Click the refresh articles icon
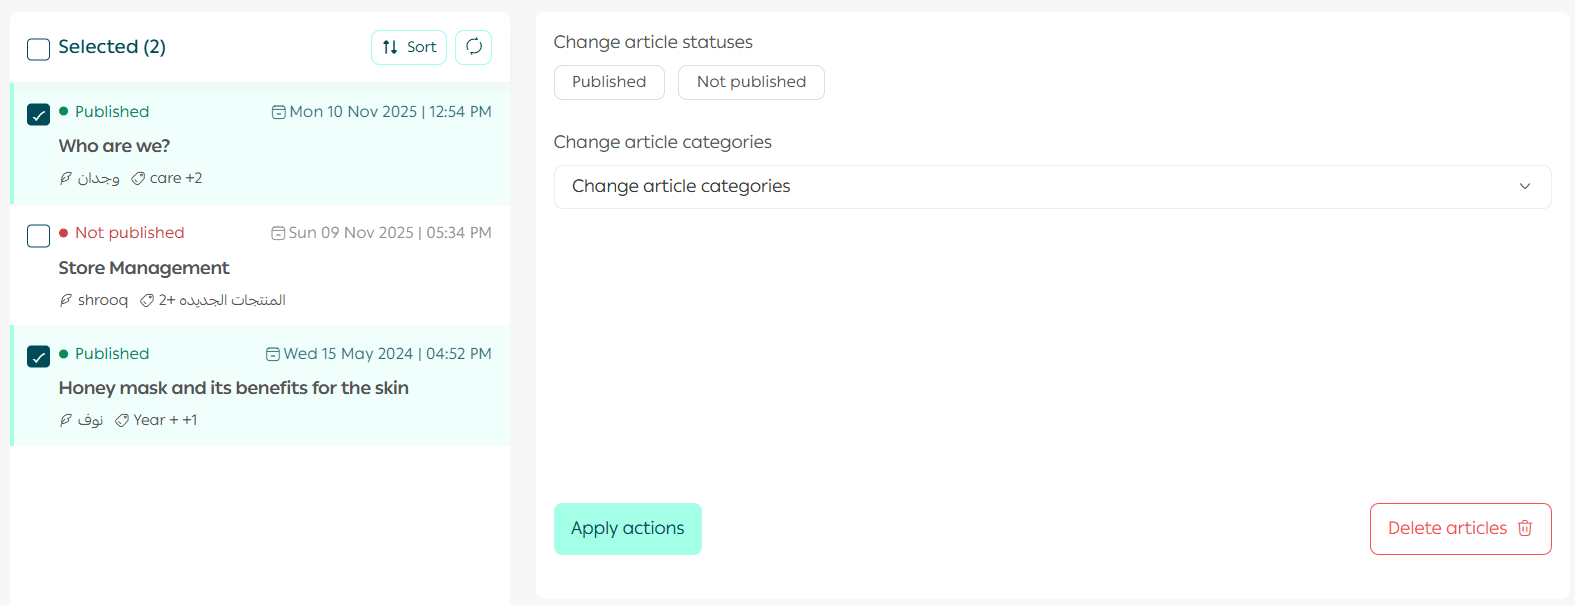 (x=473, y=47)
